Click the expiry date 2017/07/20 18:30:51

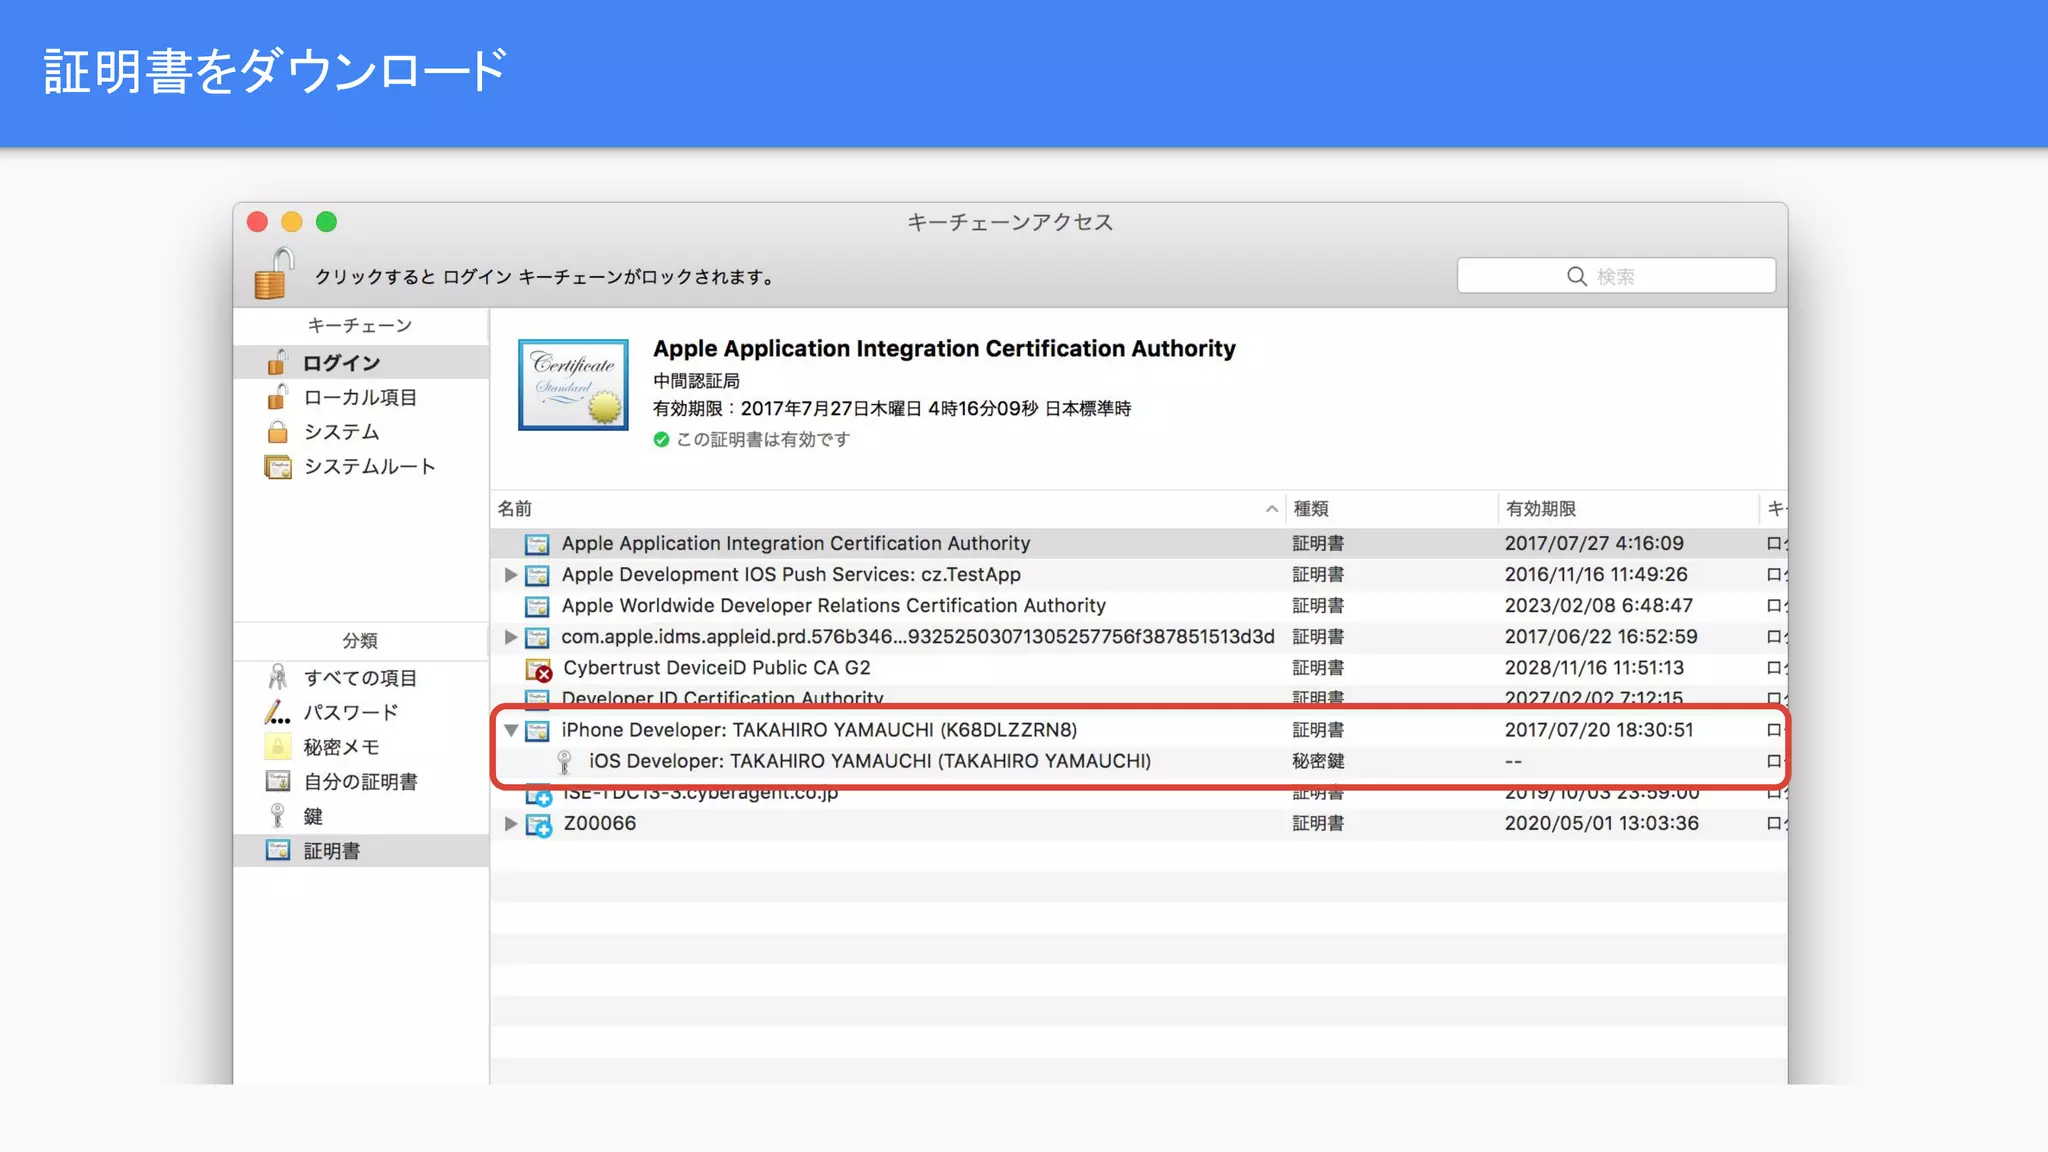point(1599,730)
